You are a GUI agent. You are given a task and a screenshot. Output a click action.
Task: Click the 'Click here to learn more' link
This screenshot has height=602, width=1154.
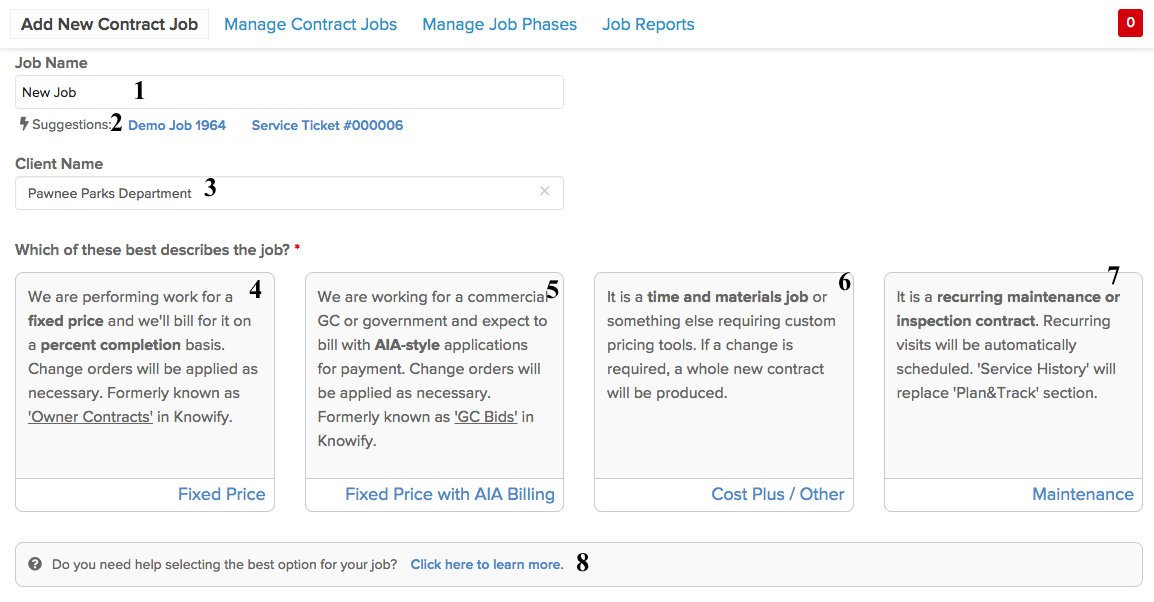[x=486, y=564]
